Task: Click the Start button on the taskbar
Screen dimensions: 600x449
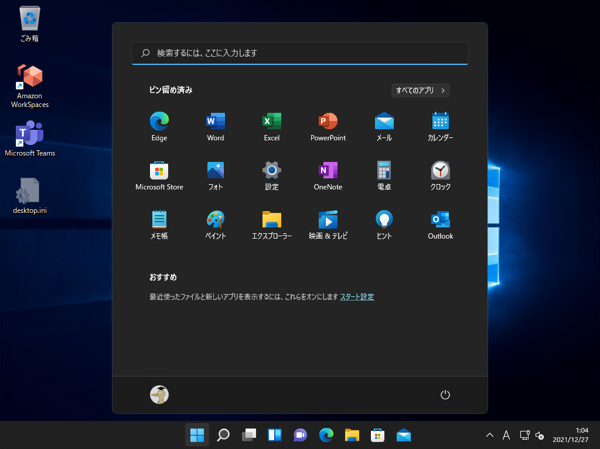Action: click(x=197, y=435)
